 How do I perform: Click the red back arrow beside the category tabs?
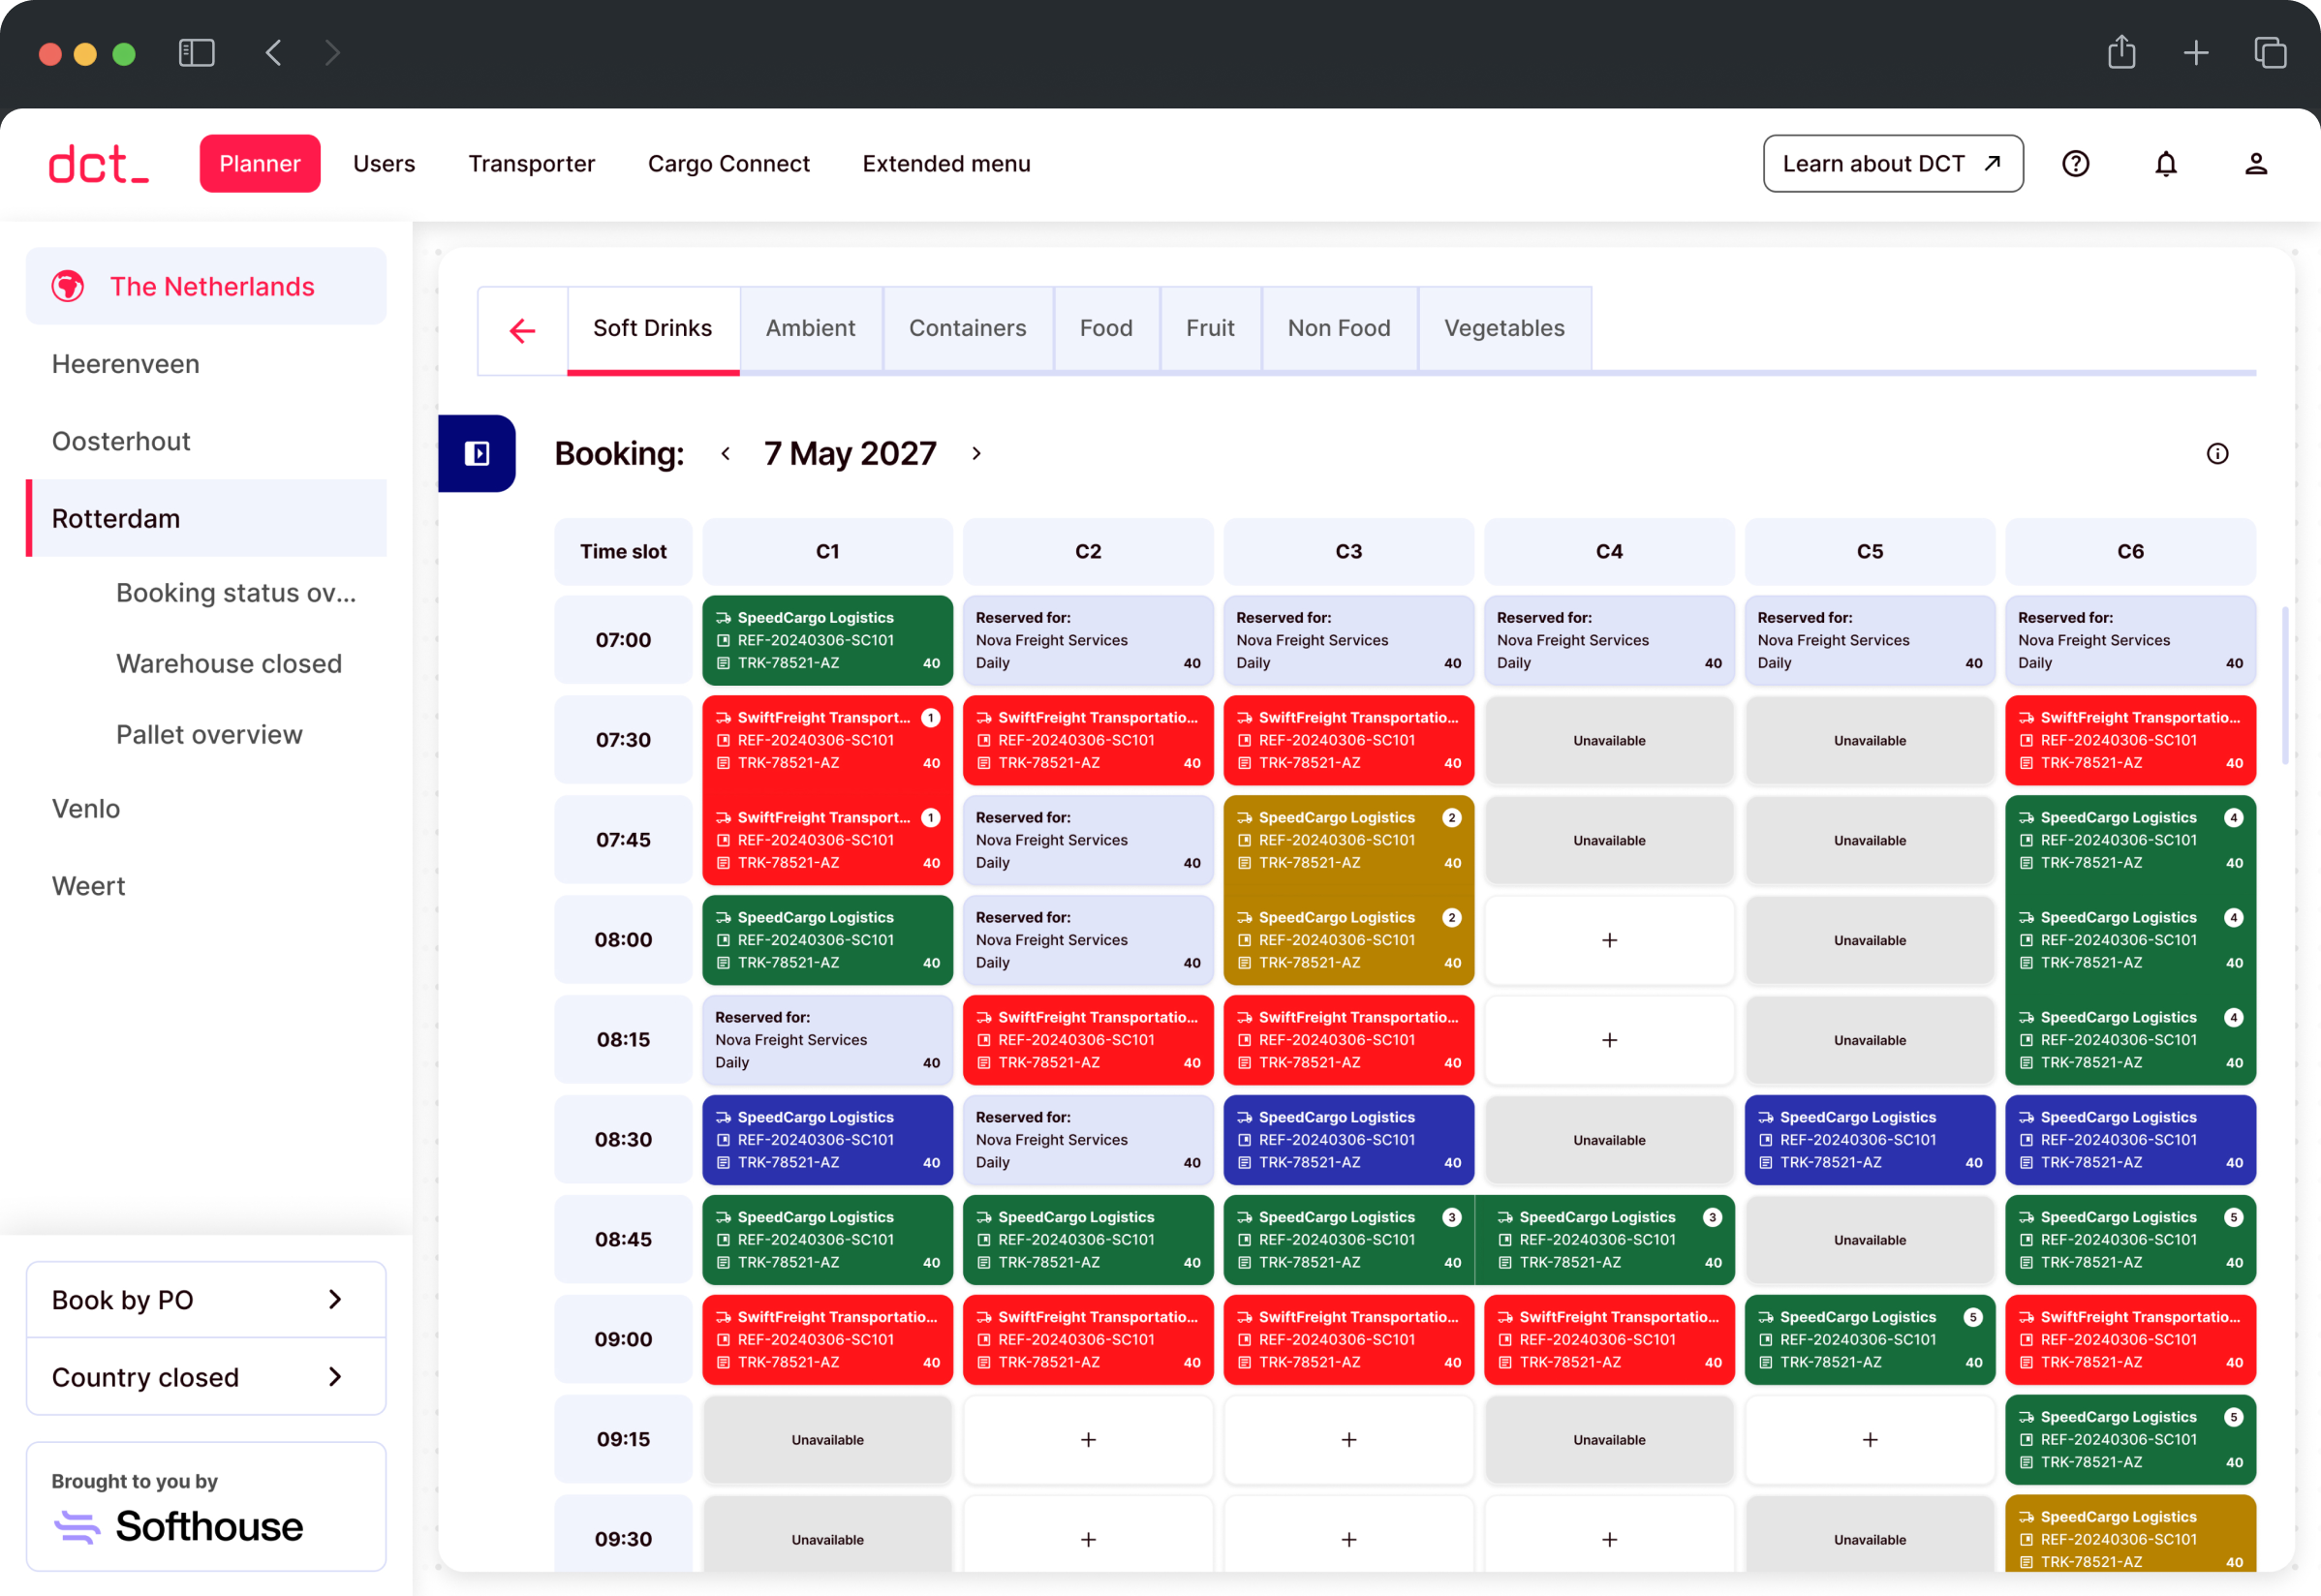click(x=522, y=330)
